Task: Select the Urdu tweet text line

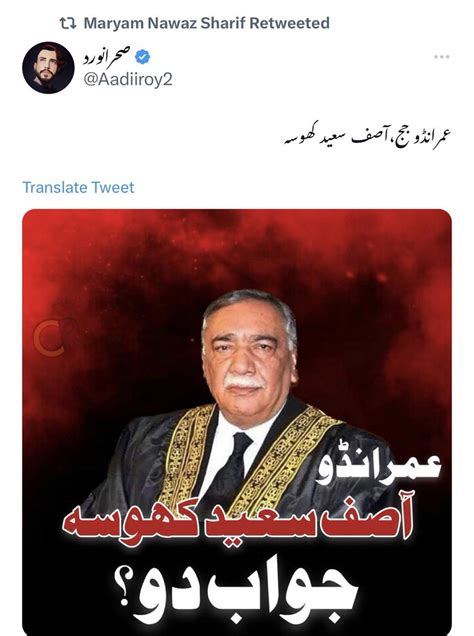Action: coord(367,137)
